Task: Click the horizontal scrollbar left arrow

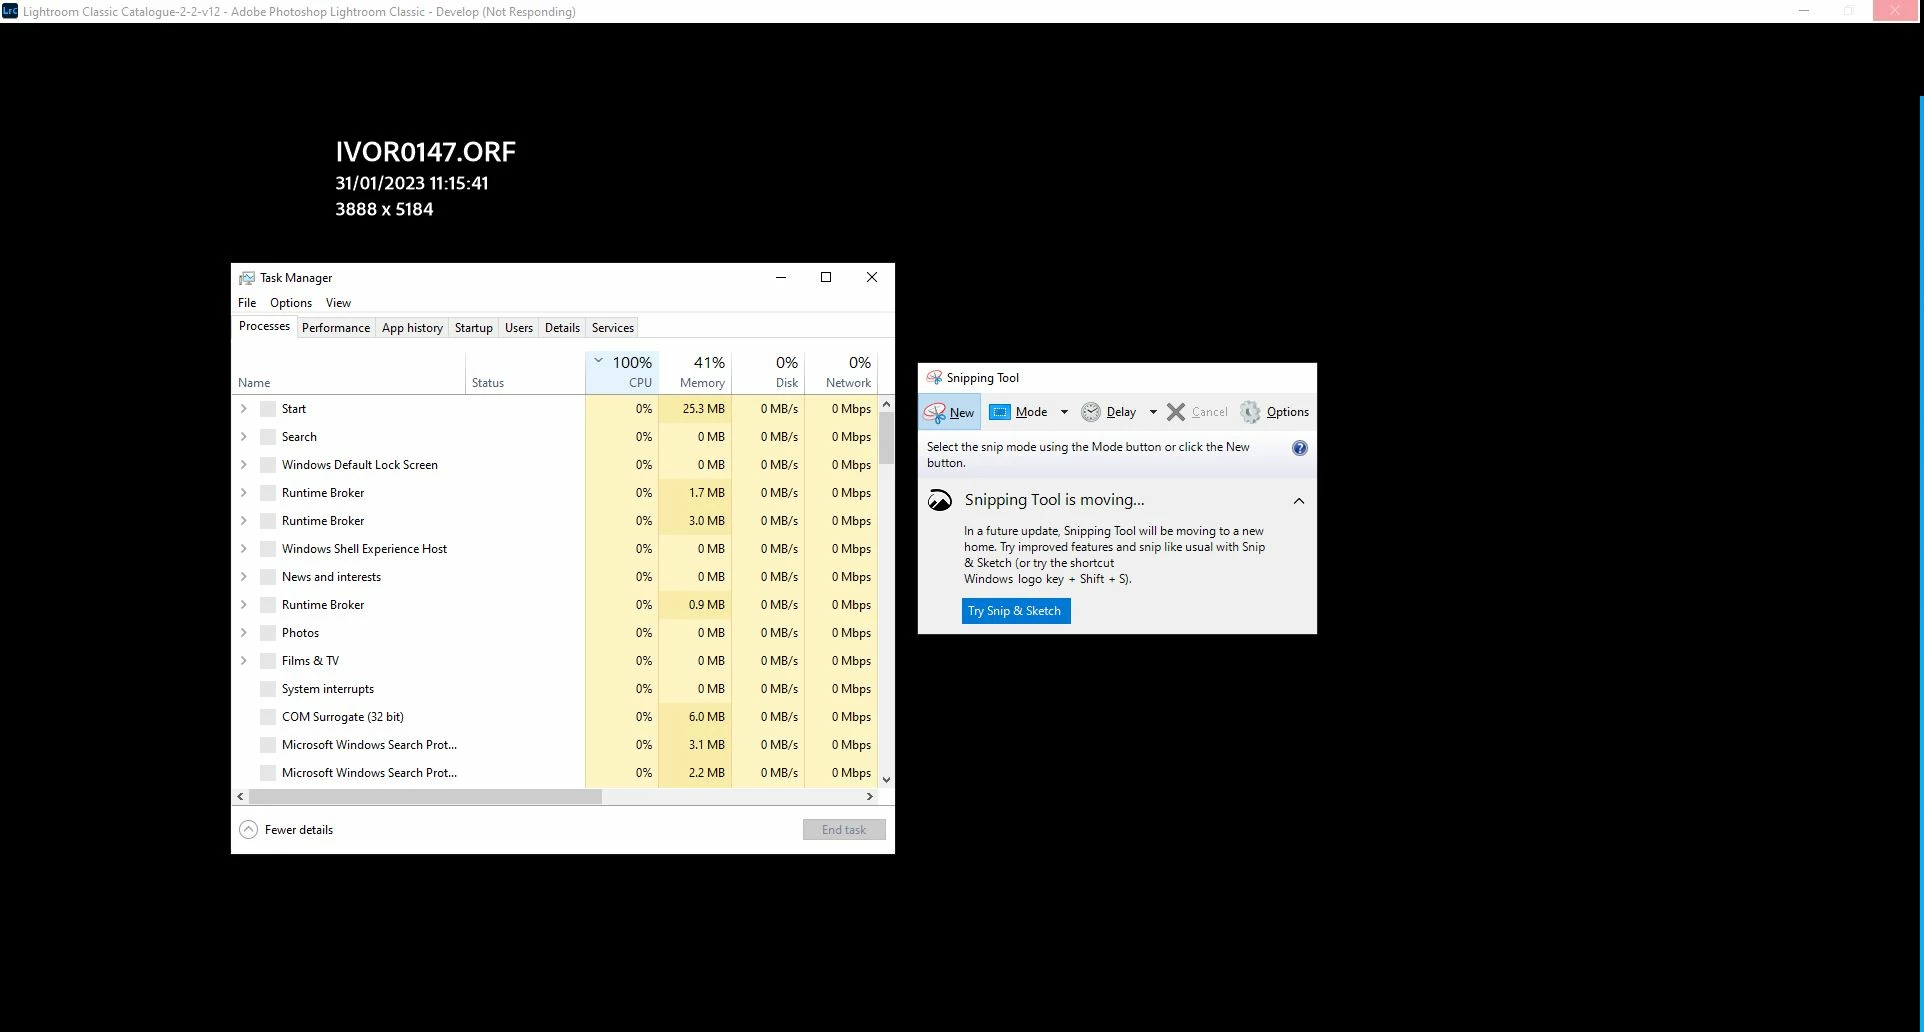Action: coord(240,797)
